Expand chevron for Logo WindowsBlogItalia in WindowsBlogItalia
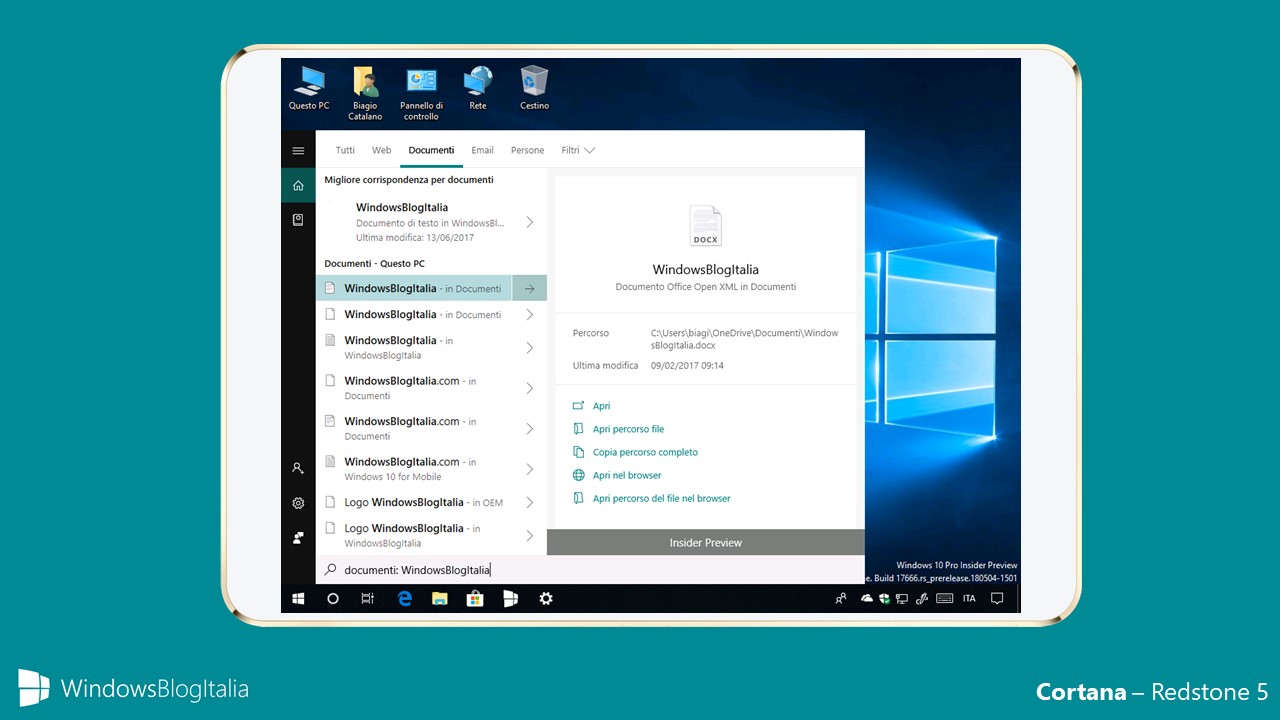This screenshot has height=720, width=1280. pos(530,536)
